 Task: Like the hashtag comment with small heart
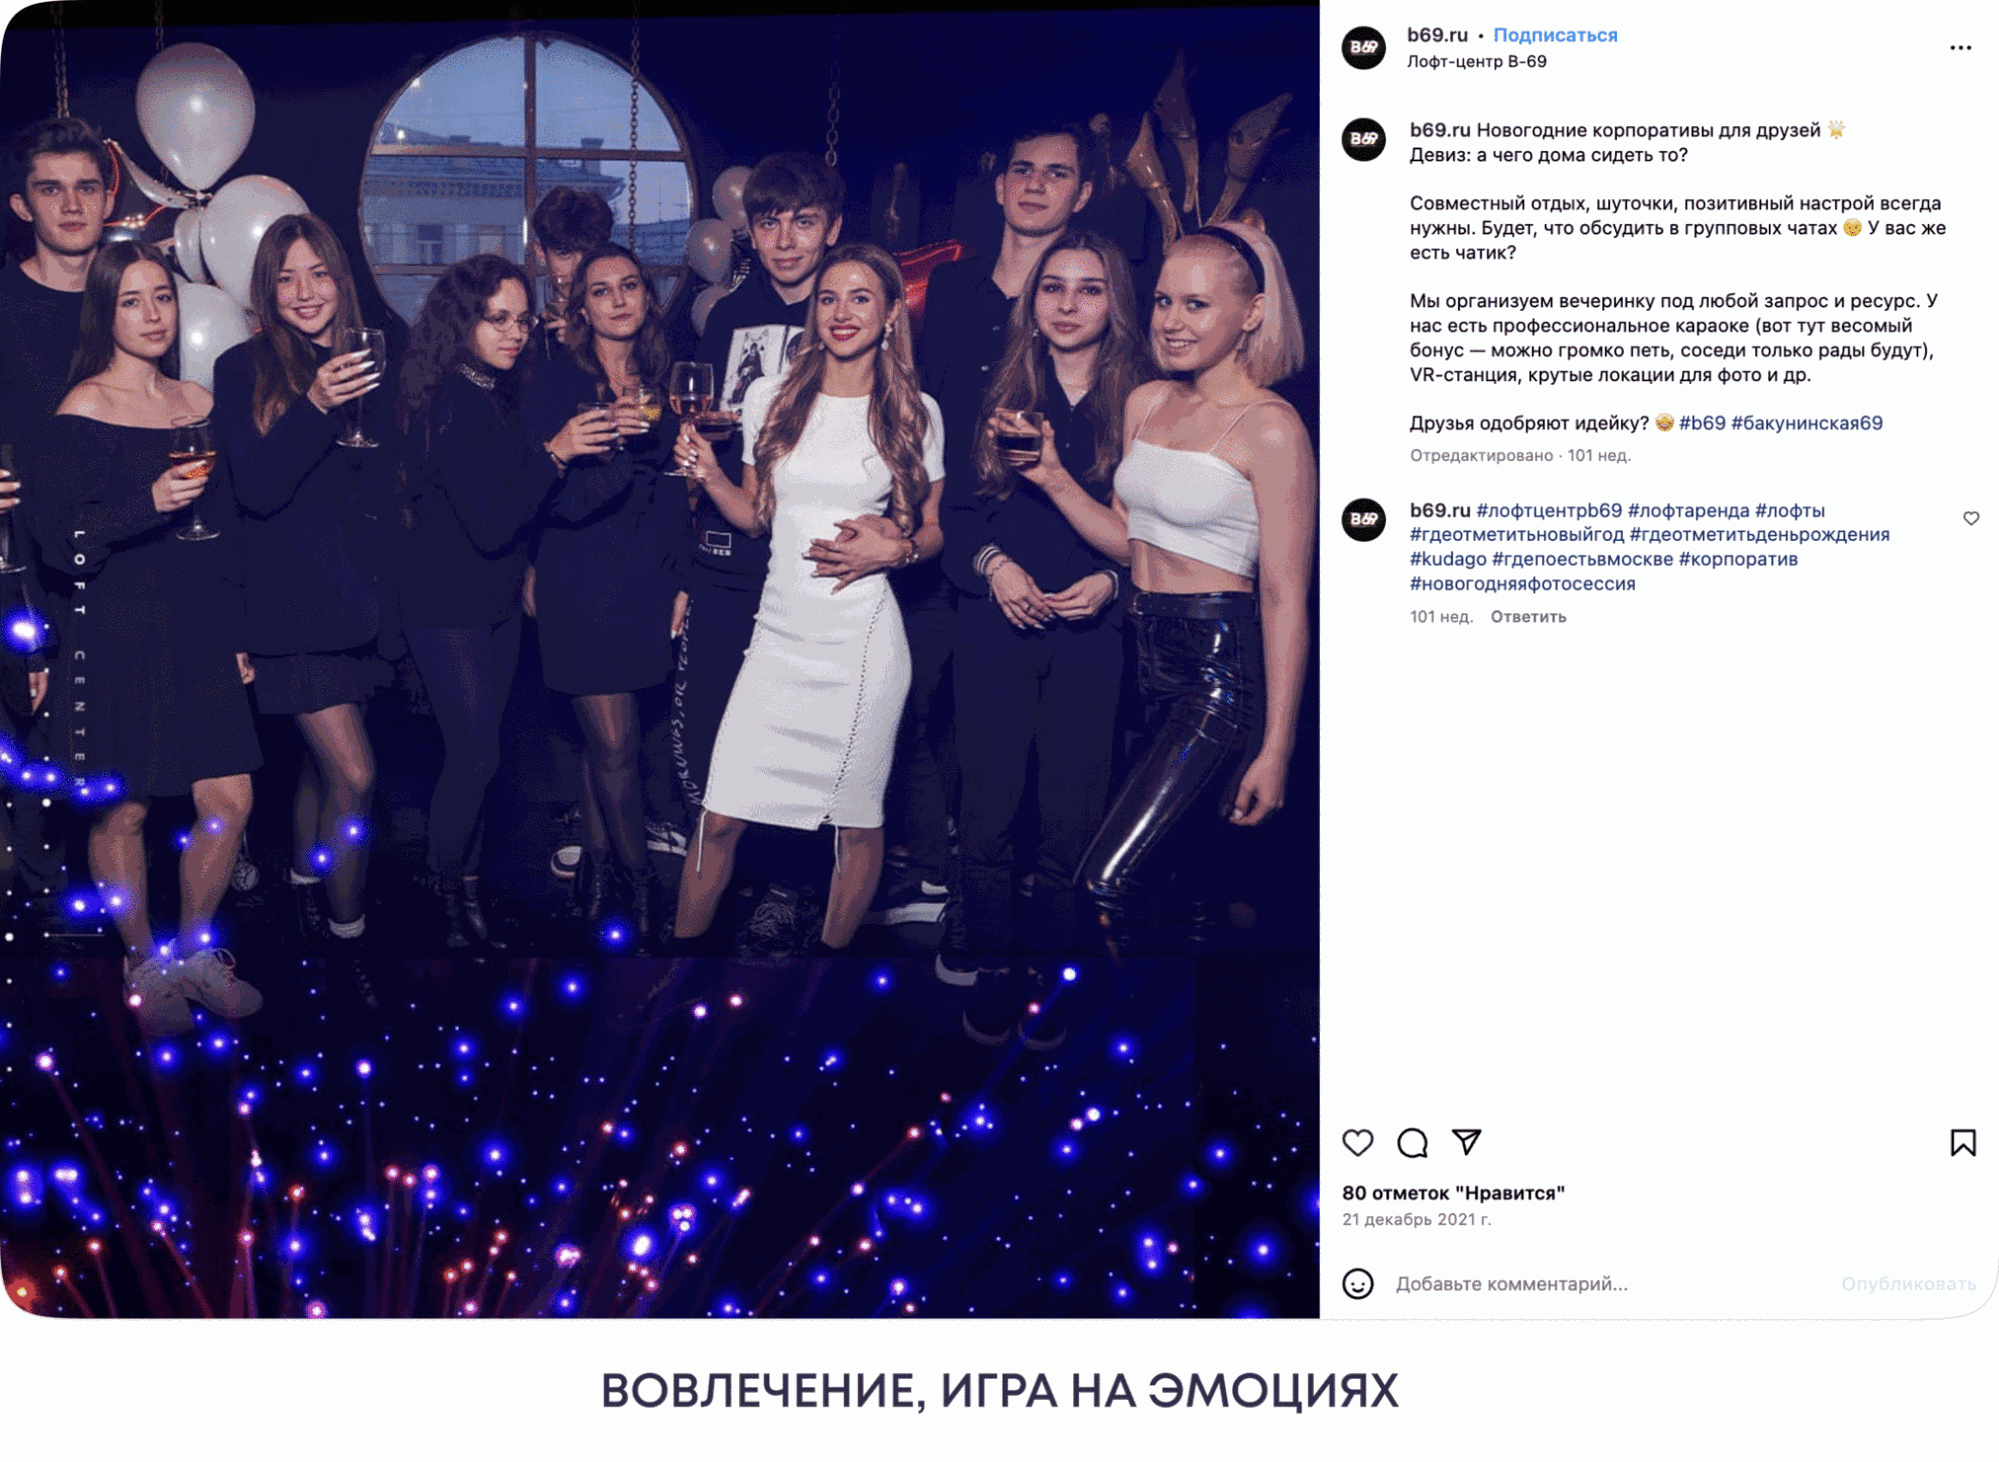click(x=1970, y=518)
